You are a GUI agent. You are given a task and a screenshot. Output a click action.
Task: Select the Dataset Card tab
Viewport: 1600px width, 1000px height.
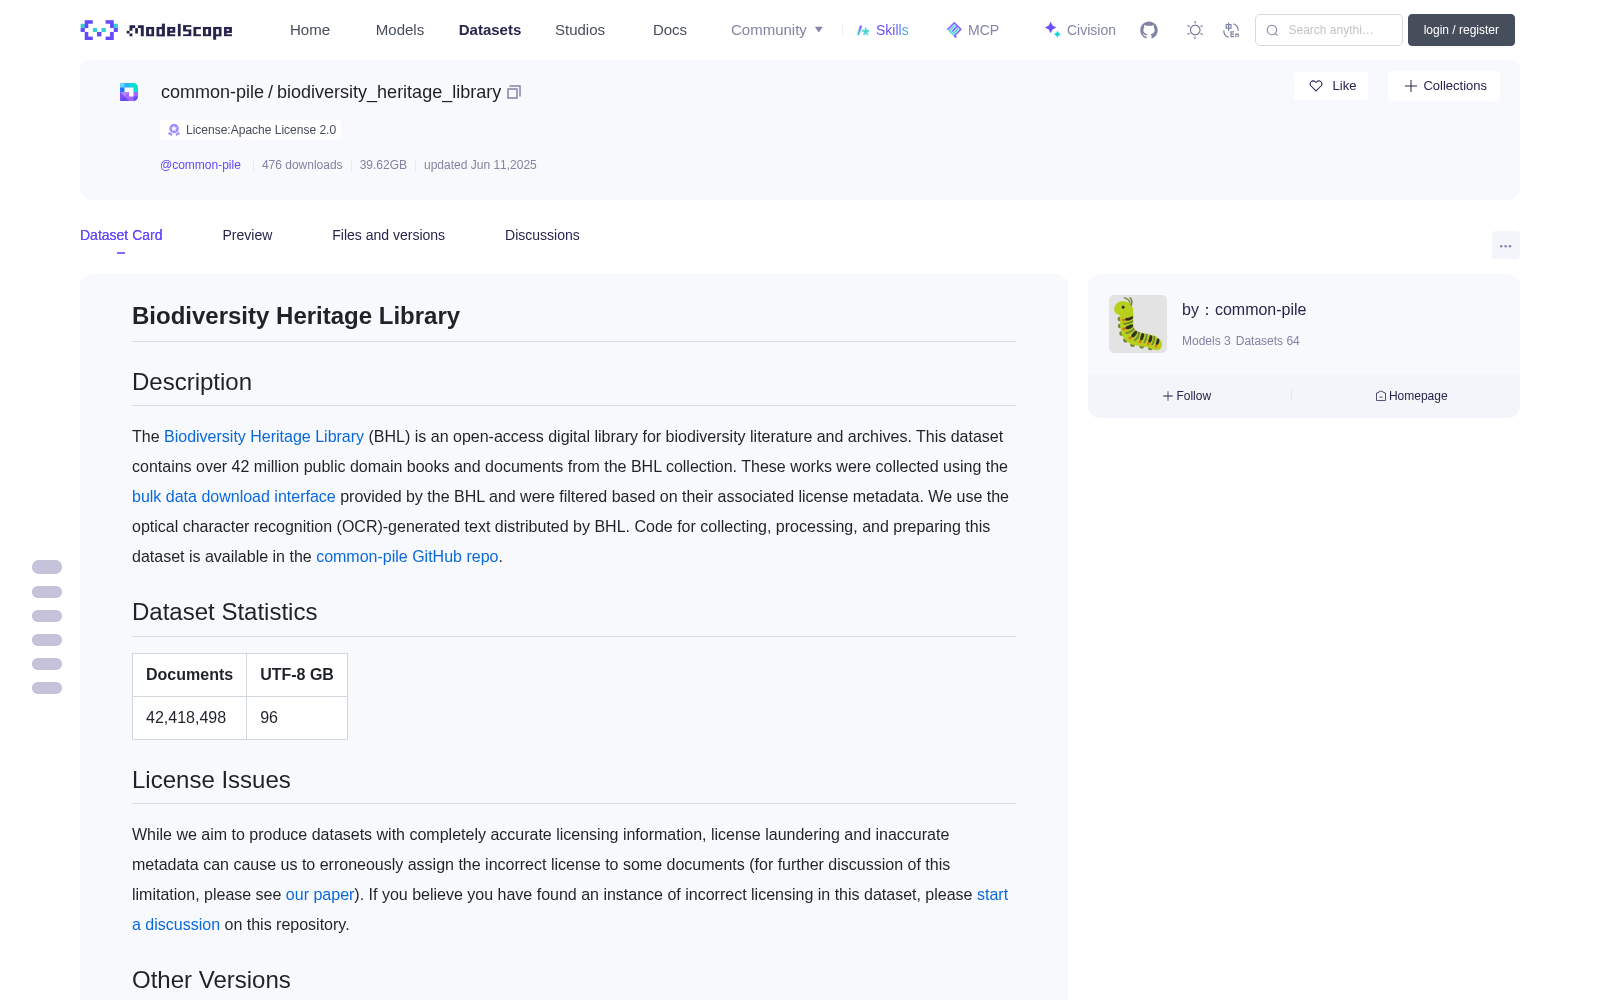(x=121, y=235)
